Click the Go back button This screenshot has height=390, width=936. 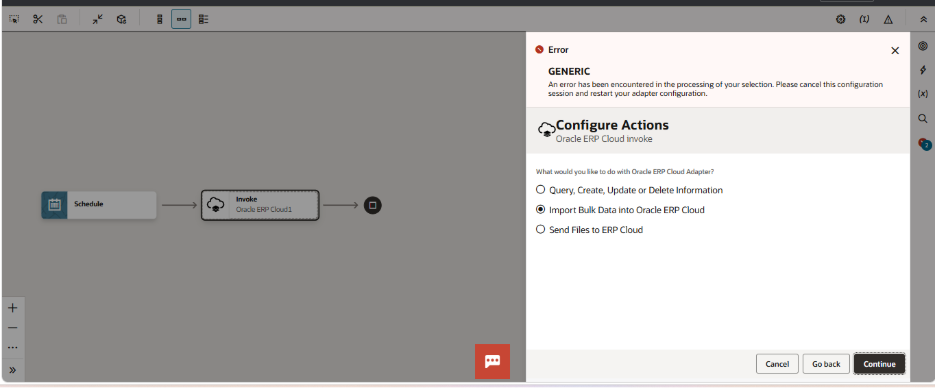(826, 364)
